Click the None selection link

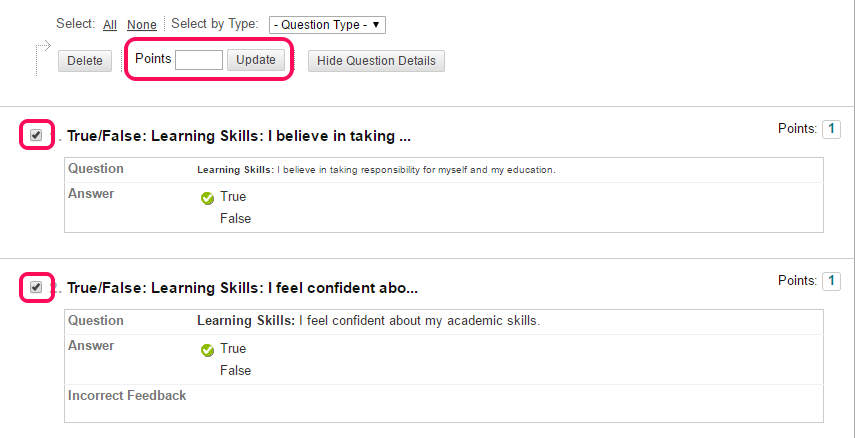click(142, 25)
